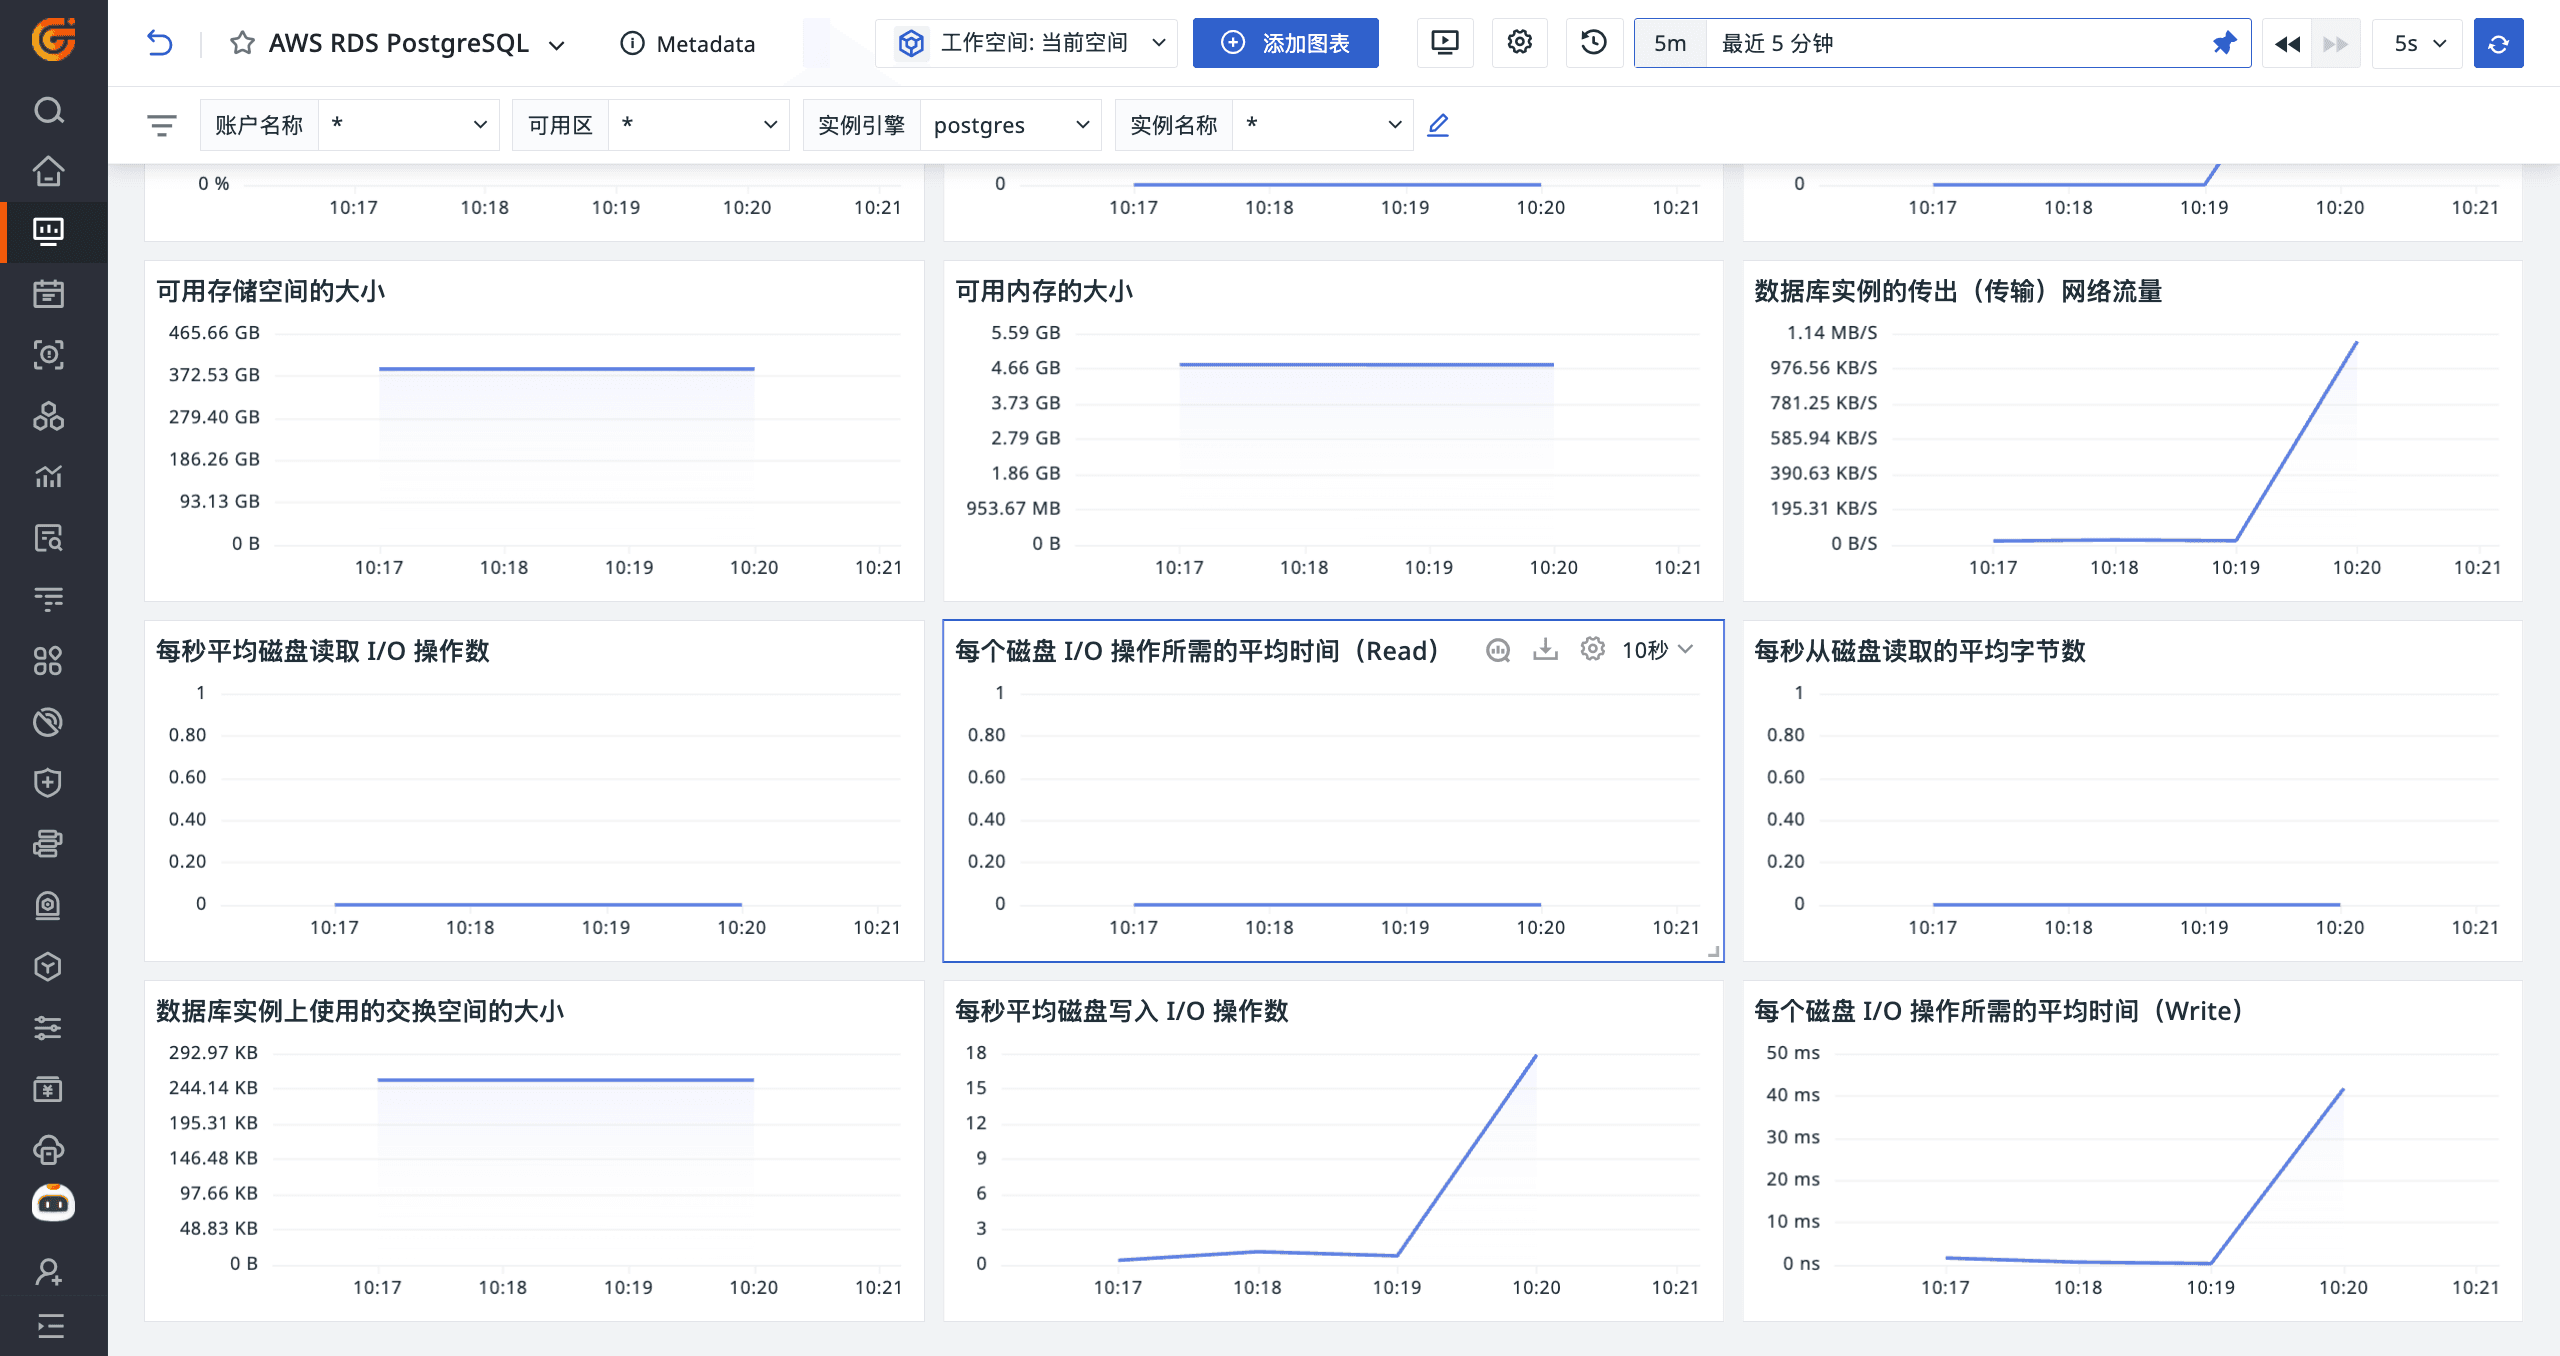The width and height of the screenshot is (2560, 1356).
Task: Open the robot assistant icon
Action: (53, 1203)
